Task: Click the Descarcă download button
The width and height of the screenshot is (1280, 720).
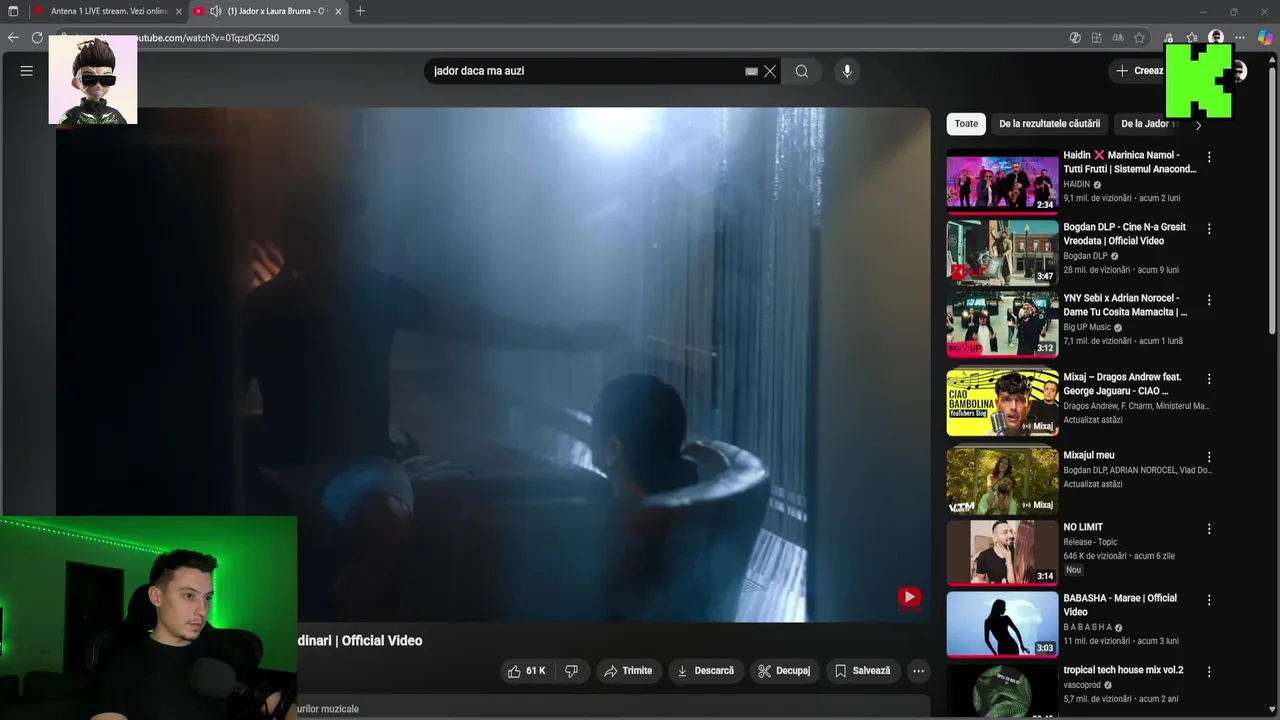Action: (705, 671)
